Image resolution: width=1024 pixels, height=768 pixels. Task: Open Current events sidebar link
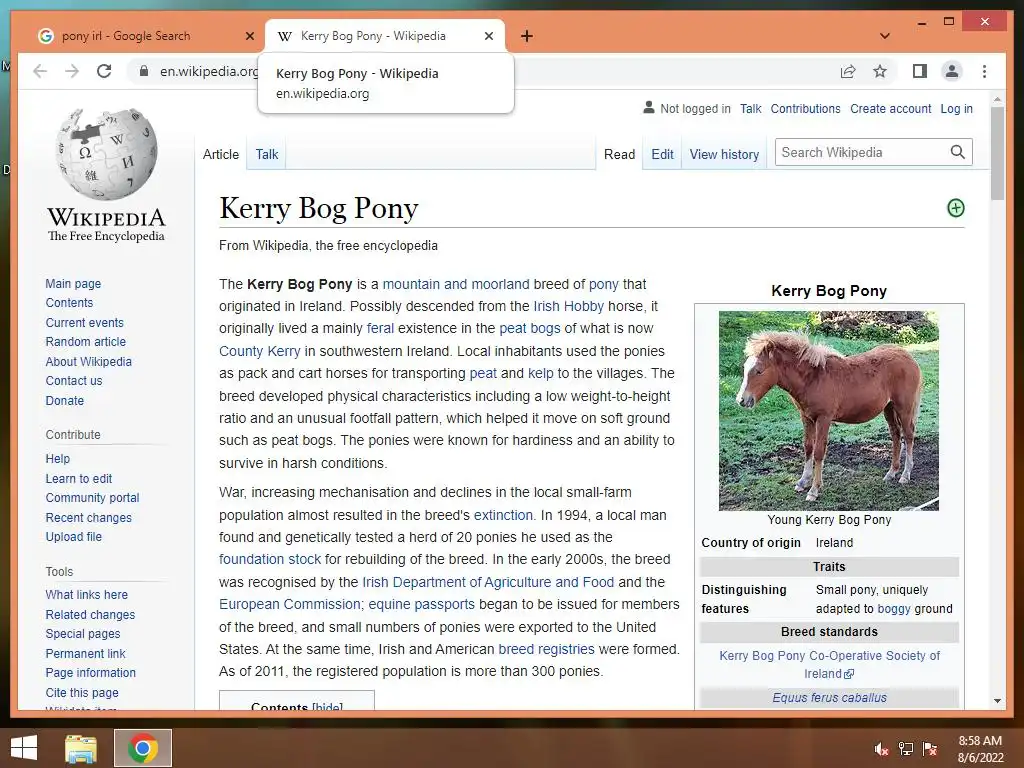click(x=84, y=323)
